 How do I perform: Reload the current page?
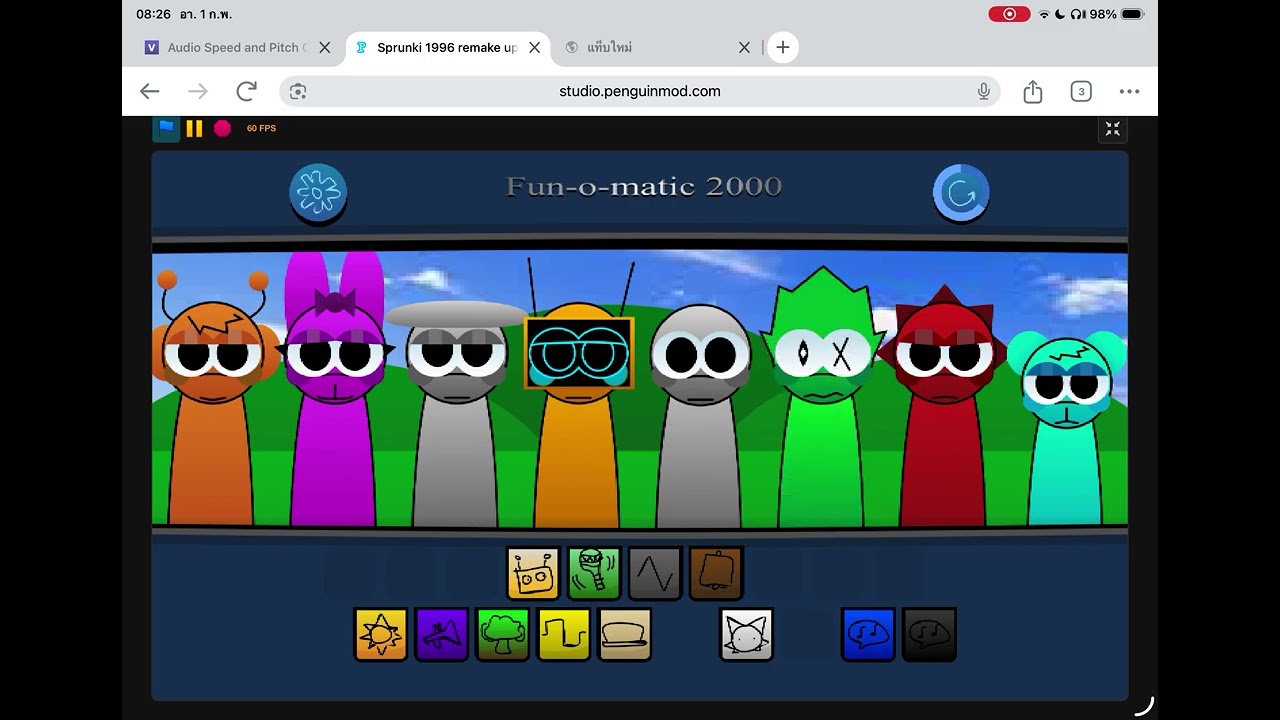246,91
